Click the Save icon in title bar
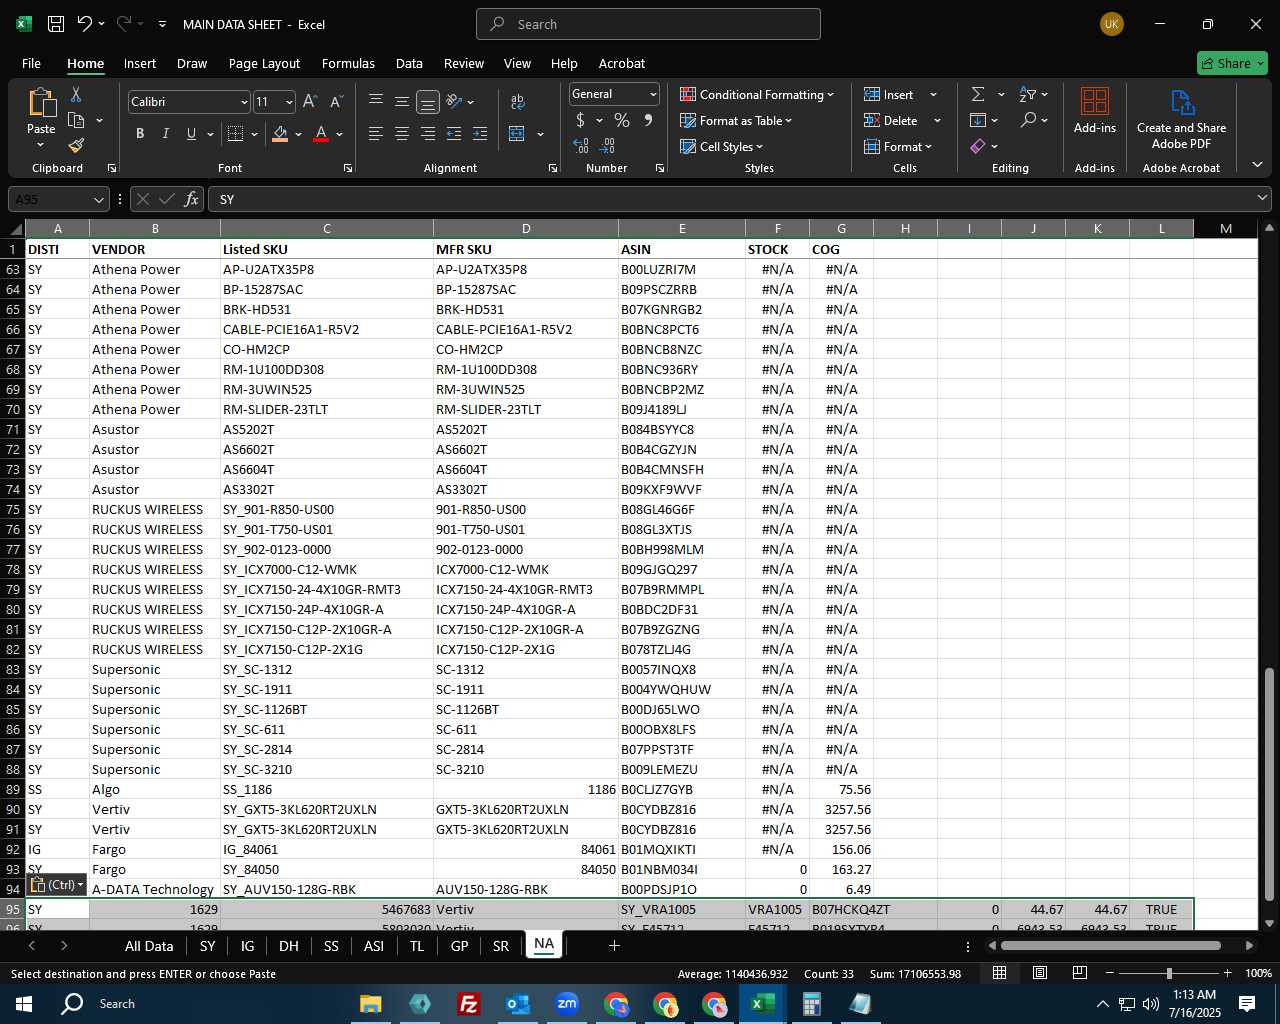This screenshot has width=1280, height=1024. (x=56, y=24)
